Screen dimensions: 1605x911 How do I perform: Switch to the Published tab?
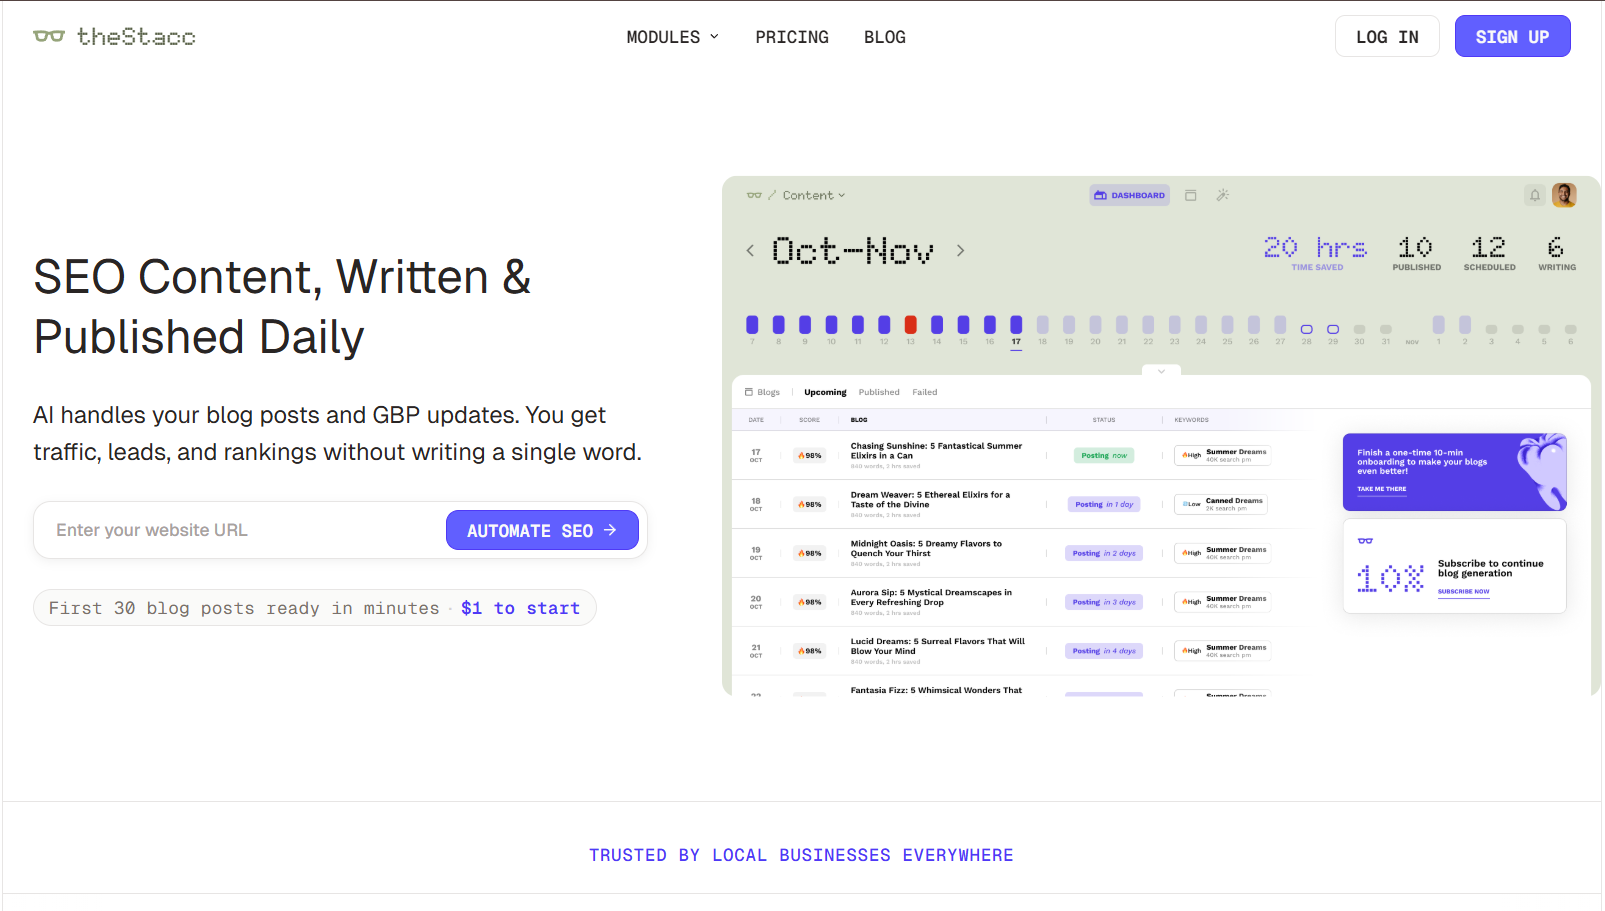pyautogui.click(x=878, y=391)
